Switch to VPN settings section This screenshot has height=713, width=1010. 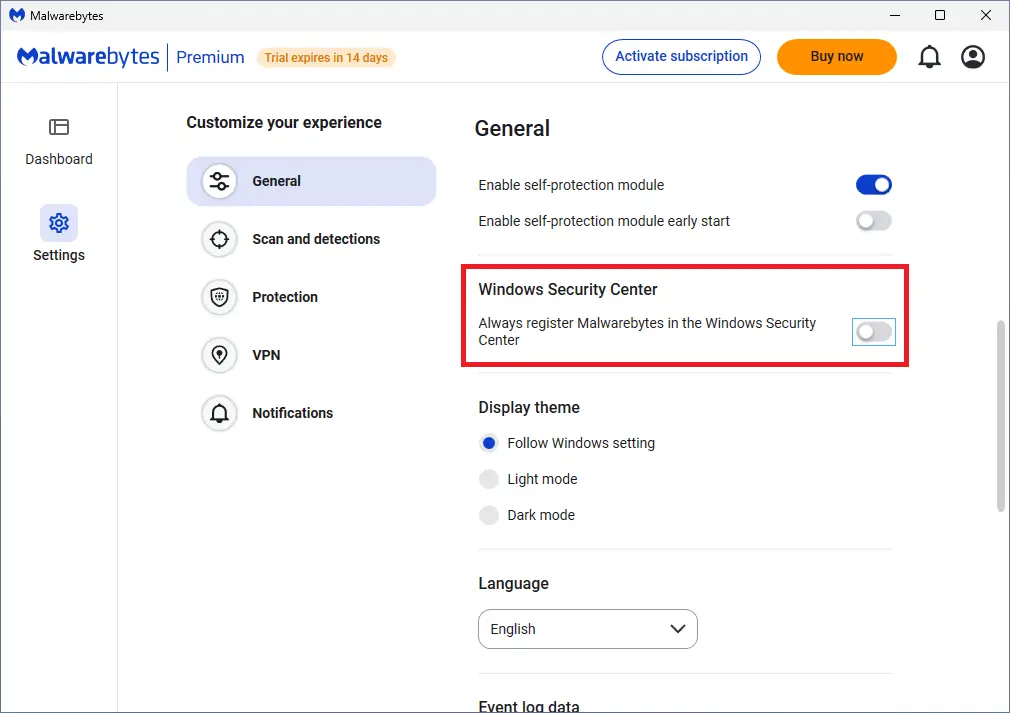click(x=266, y=355)
